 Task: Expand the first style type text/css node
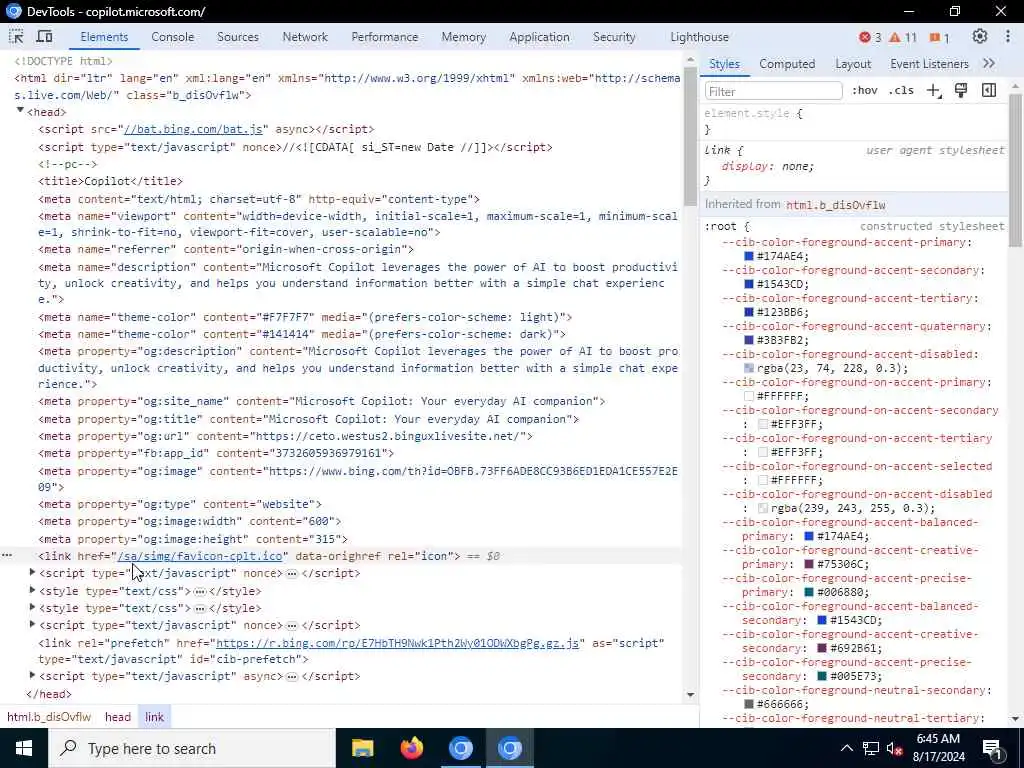click(32, 590)
